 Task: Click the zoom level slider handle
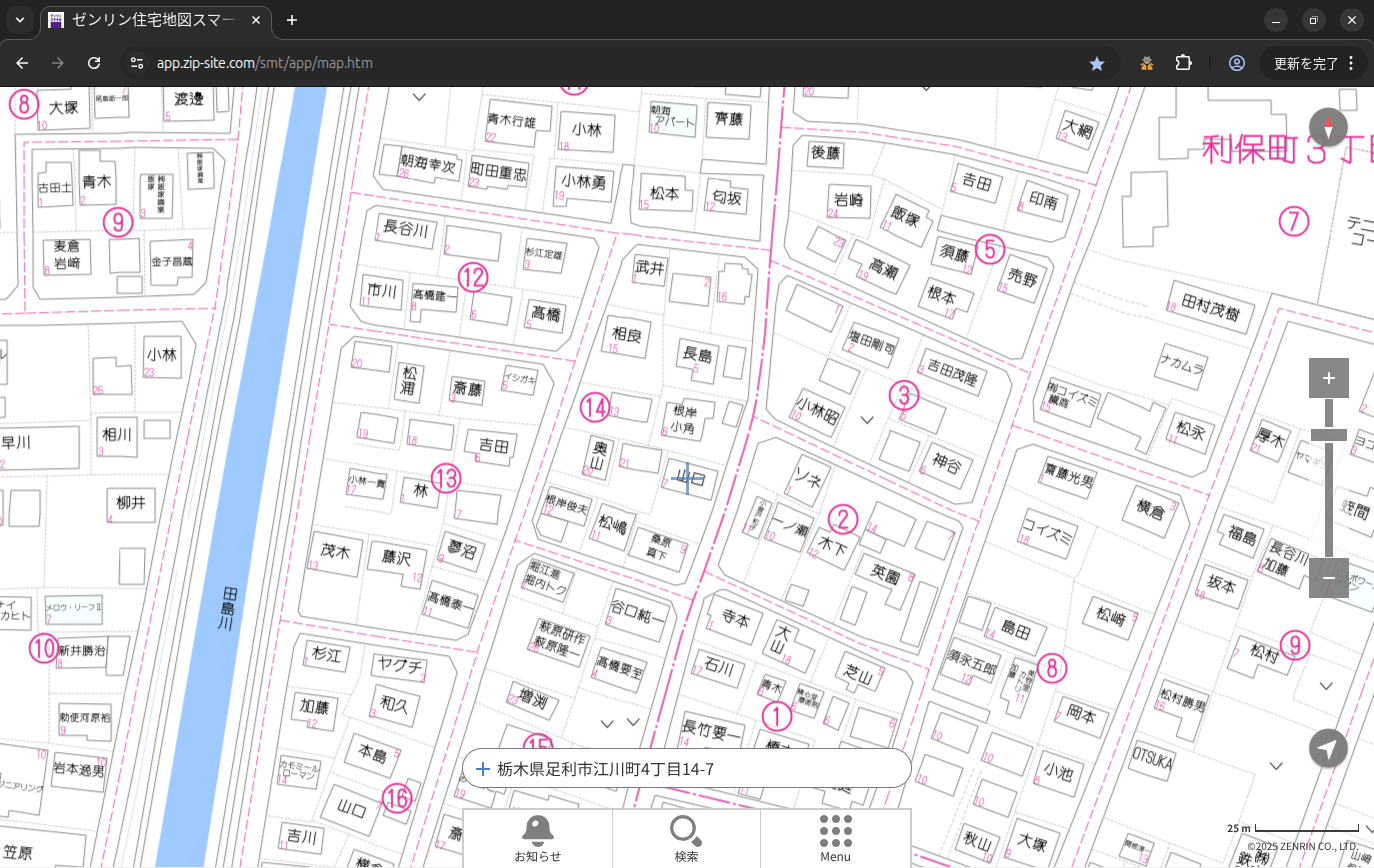point(1329,435)
